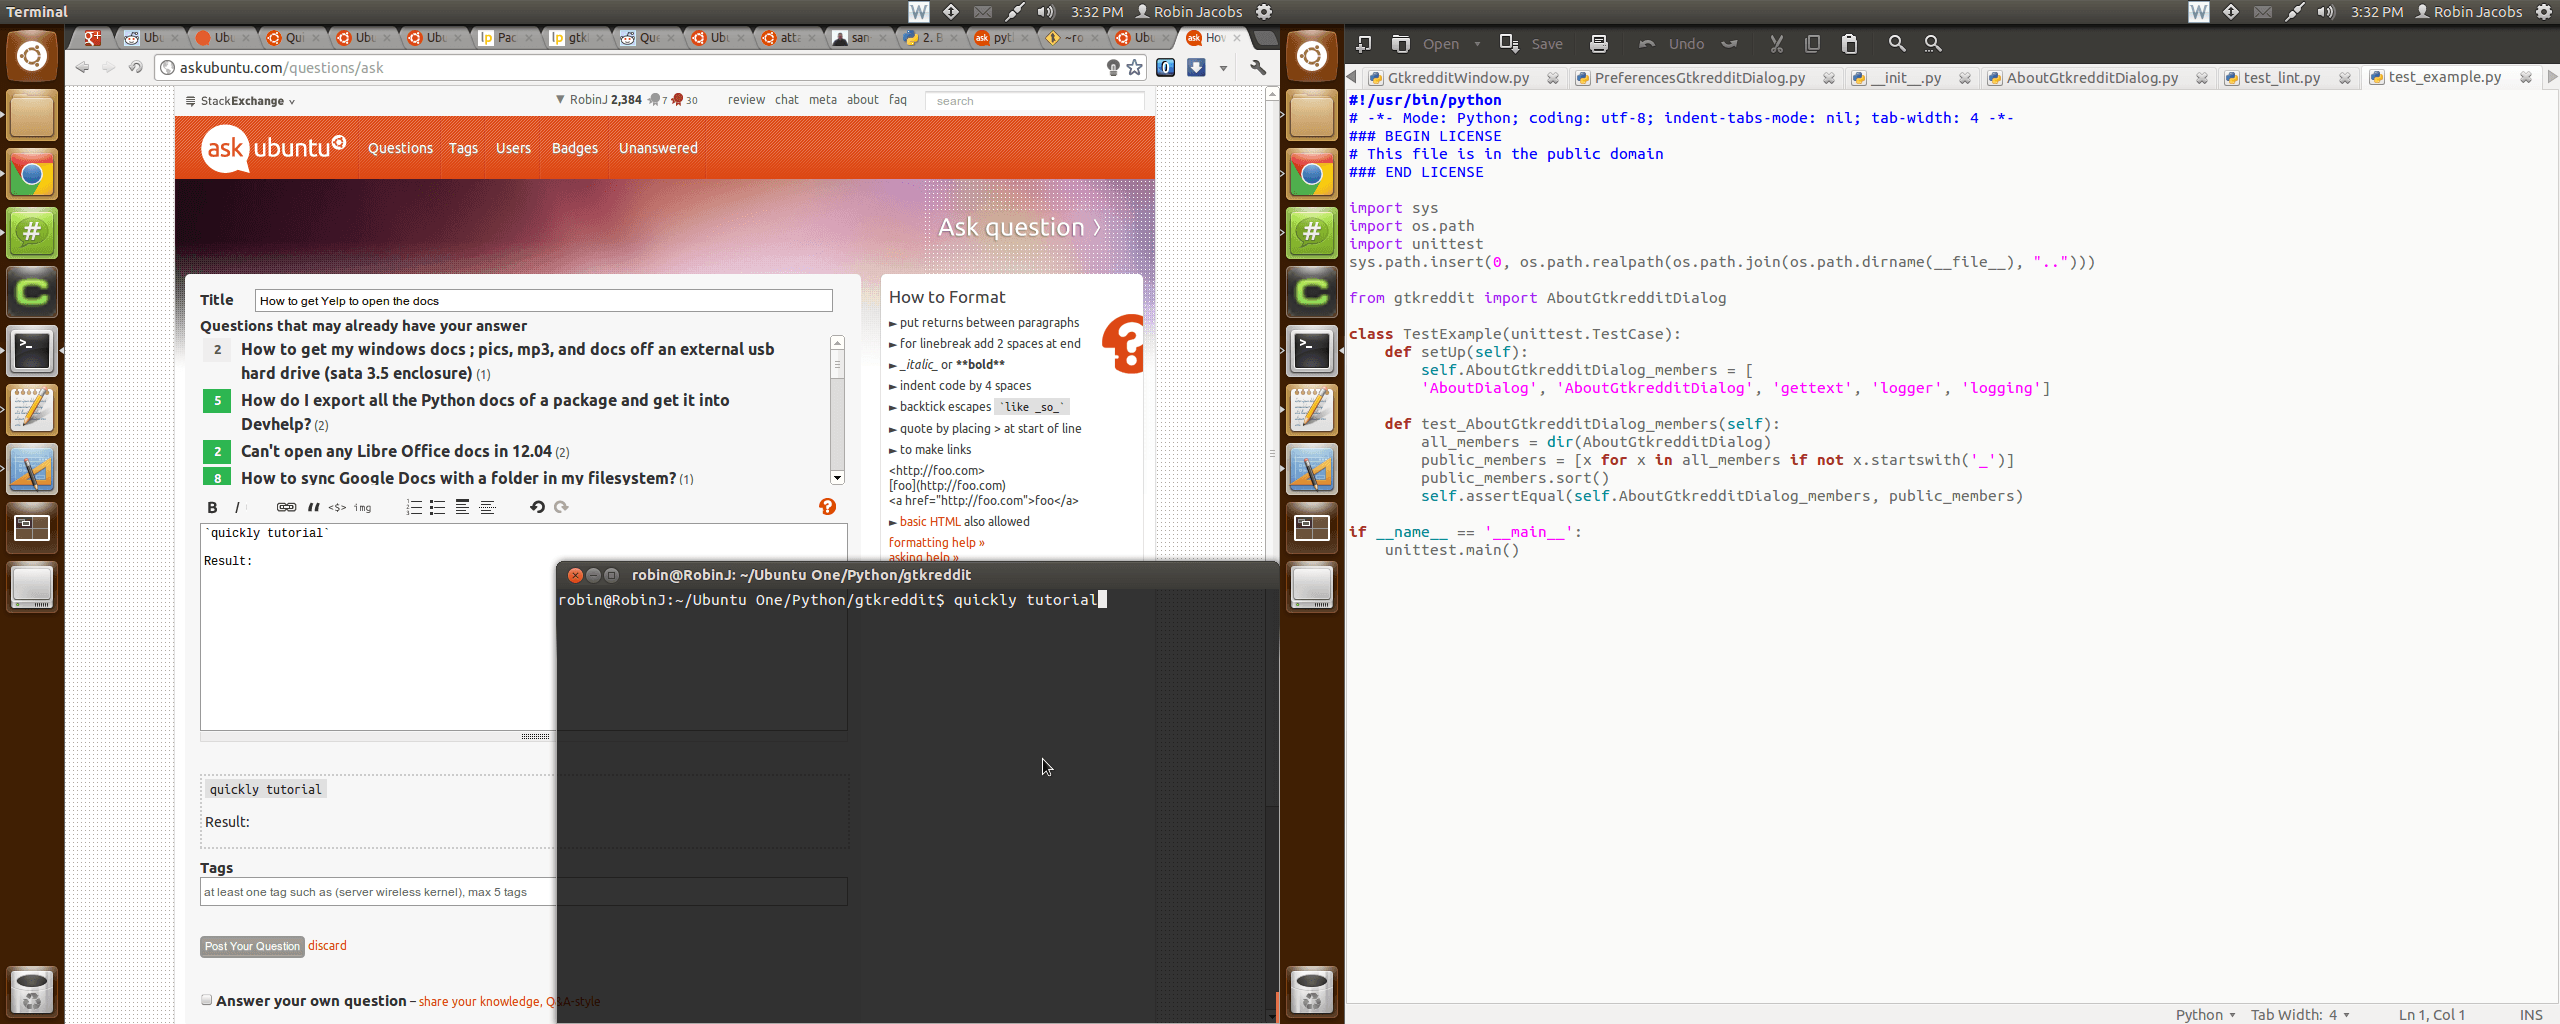Screen dimensions: 2560x1024
Task: Switch to the GtkredditWindow.py tab
Action: point(1457,77)
